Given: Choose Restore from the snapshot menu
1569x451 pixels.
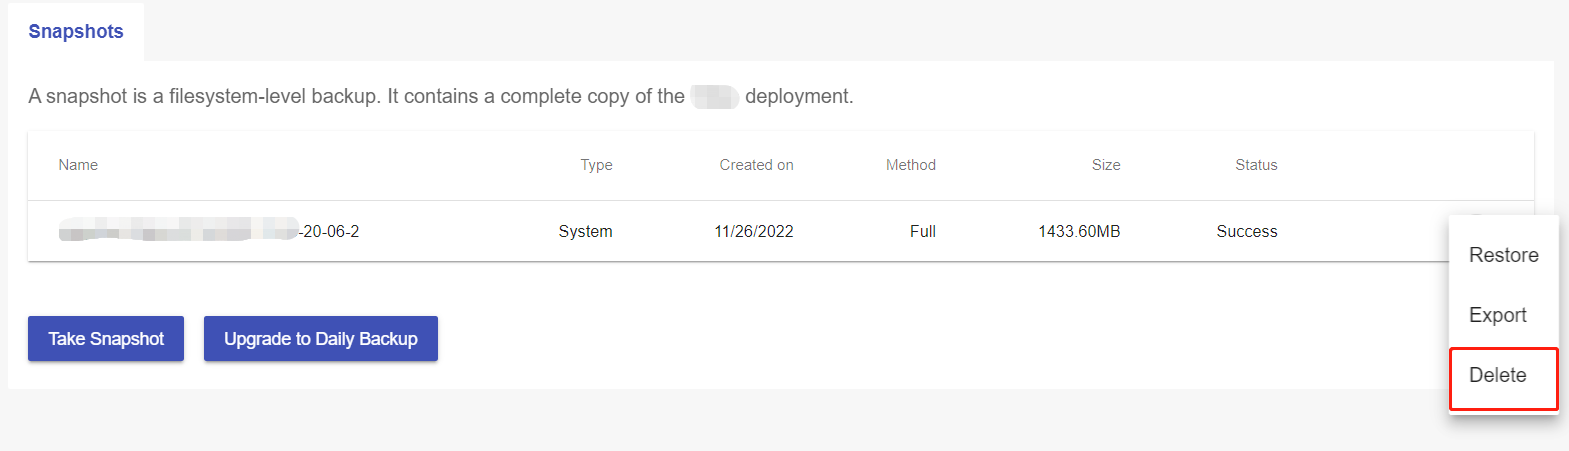Looking at the screenshot, I should point(1503,255).
